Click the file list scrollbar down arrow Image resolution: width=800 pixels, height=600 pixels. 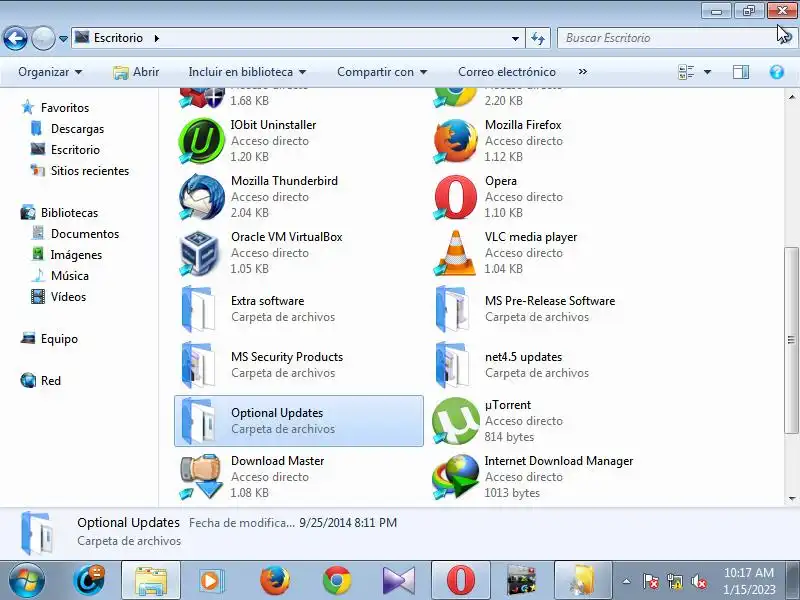tap(791, 498)
